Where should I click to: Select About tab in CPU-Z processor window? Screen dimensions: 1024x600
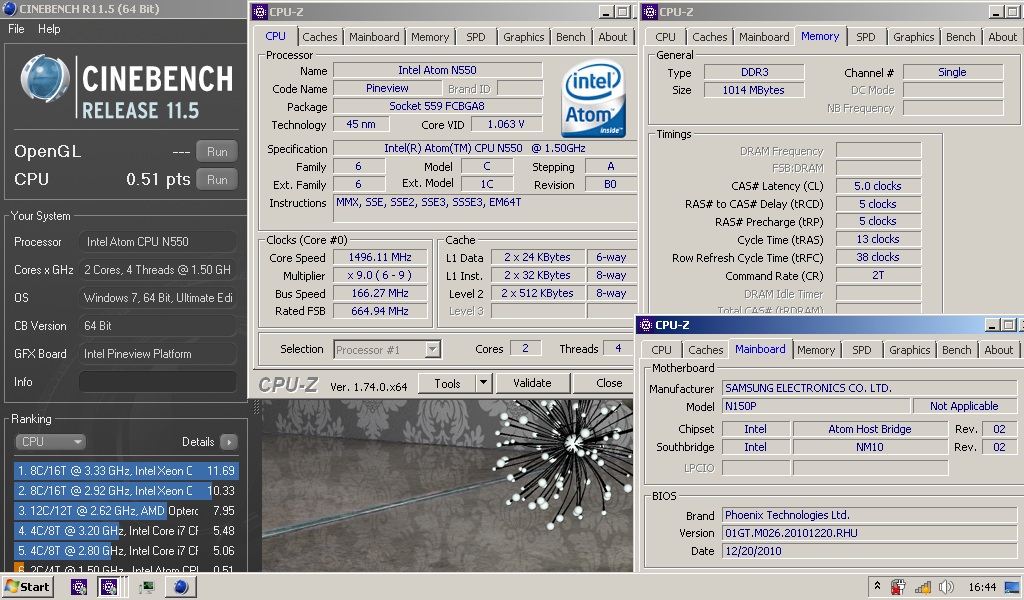click(x=613, y=37)
